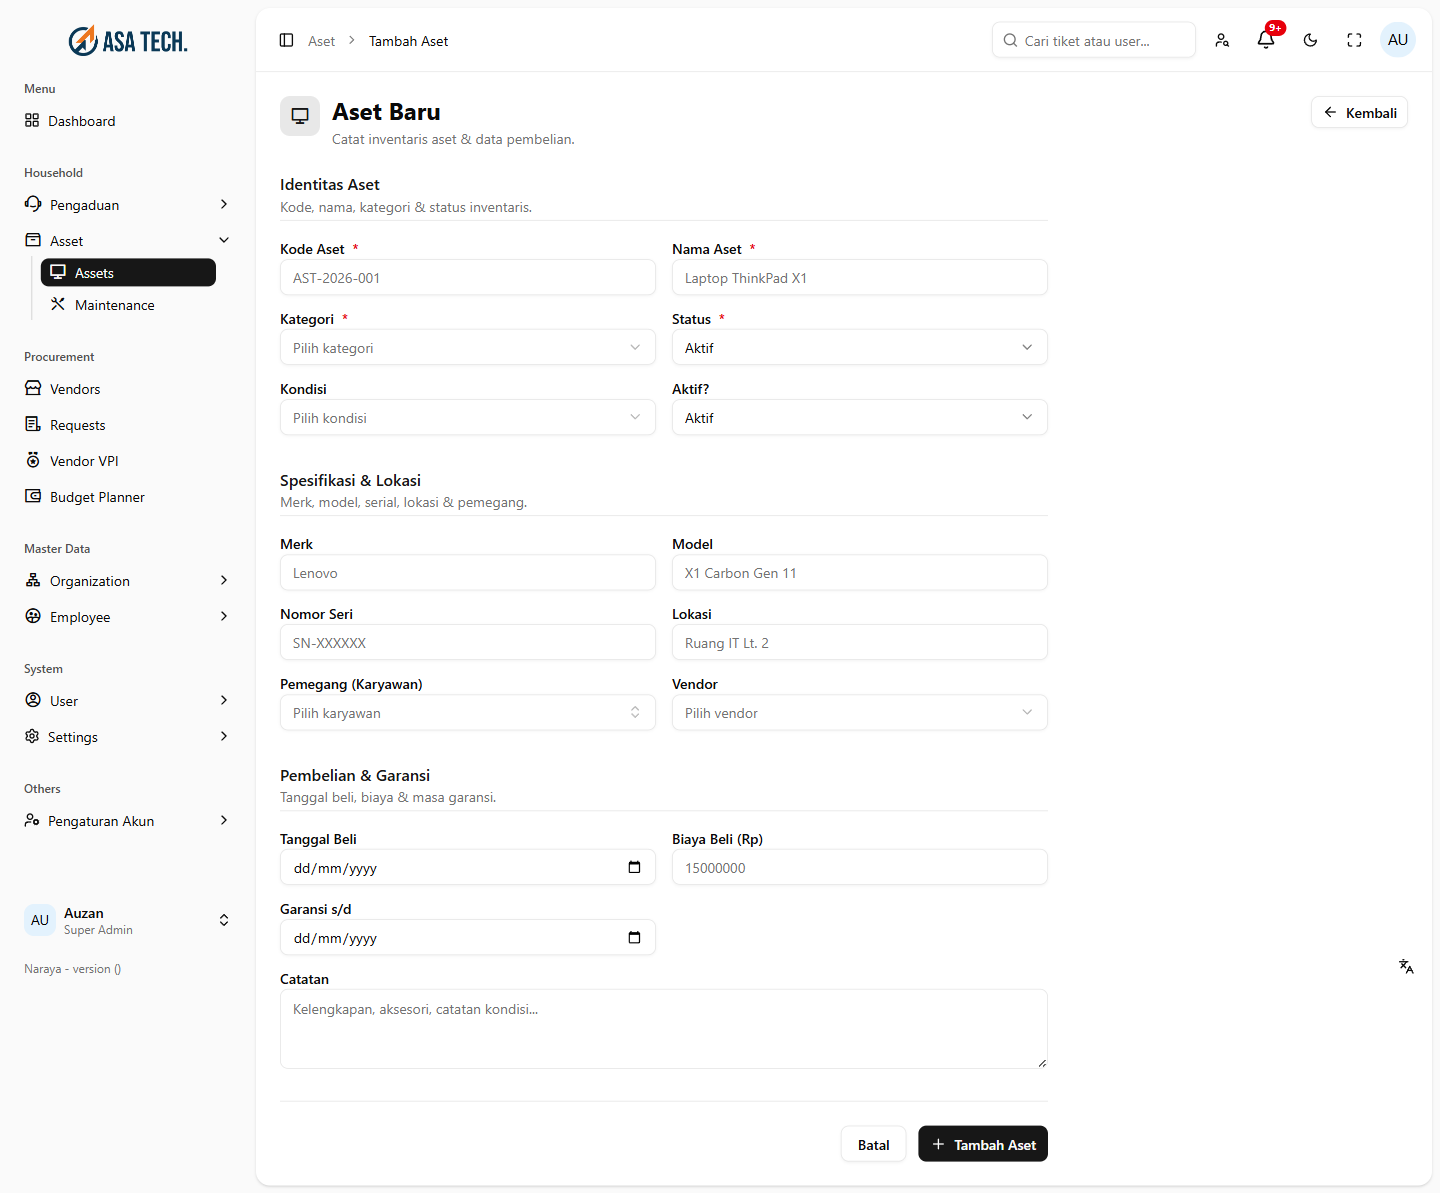This screenshot has height=1193, width=1440.
Task: Go to Vendors in sidebar
Action: 128,389
